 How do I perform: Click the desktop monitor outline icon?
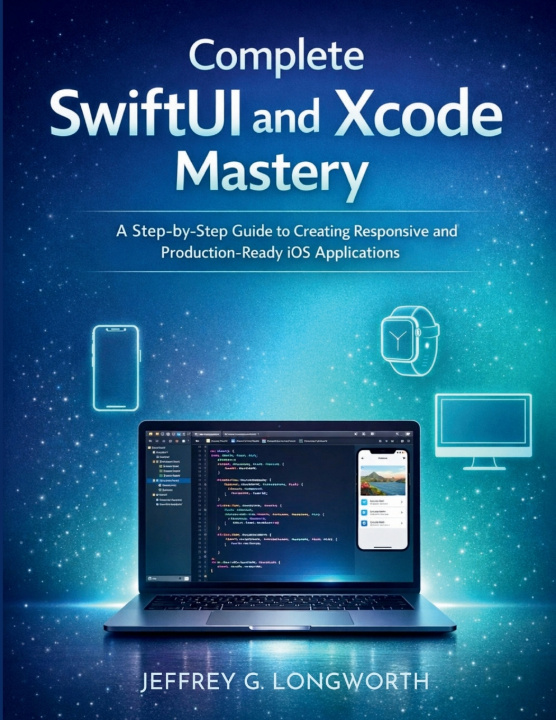[x=483, y=431]
